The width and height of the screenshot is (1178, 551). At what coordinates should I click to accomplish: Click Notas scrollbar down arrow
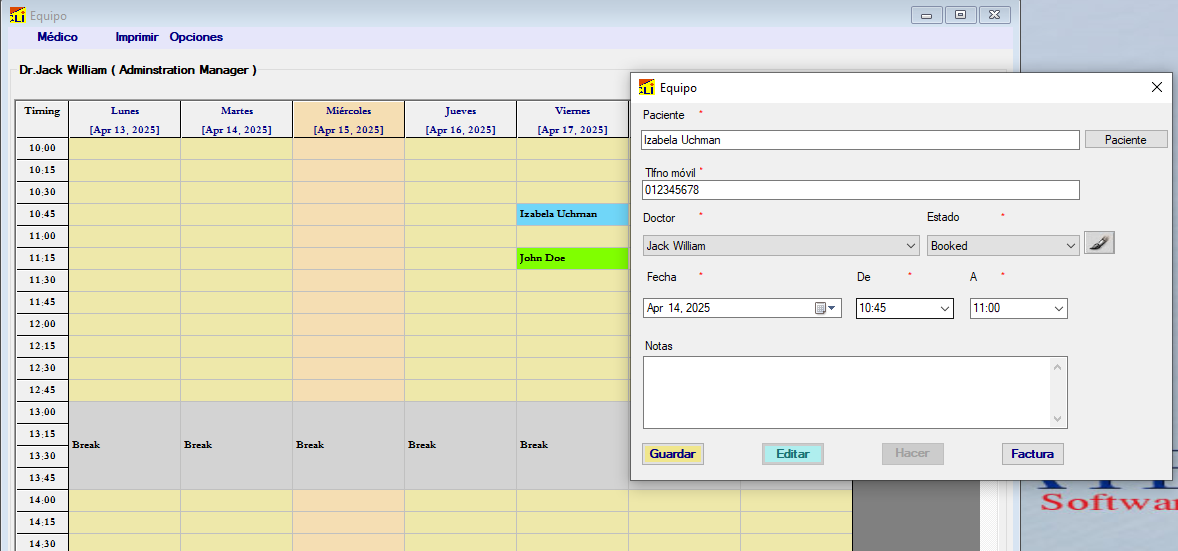(x=1059, y=419)
